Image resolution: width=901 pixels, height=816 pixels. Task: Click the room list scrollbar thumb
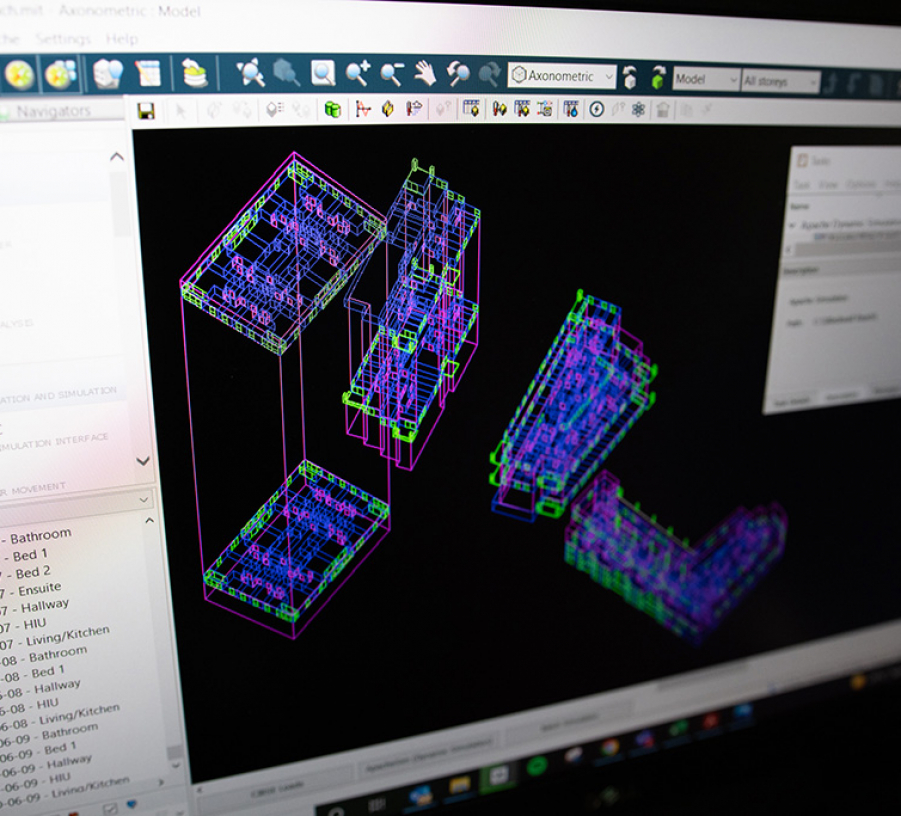[176, 753]
